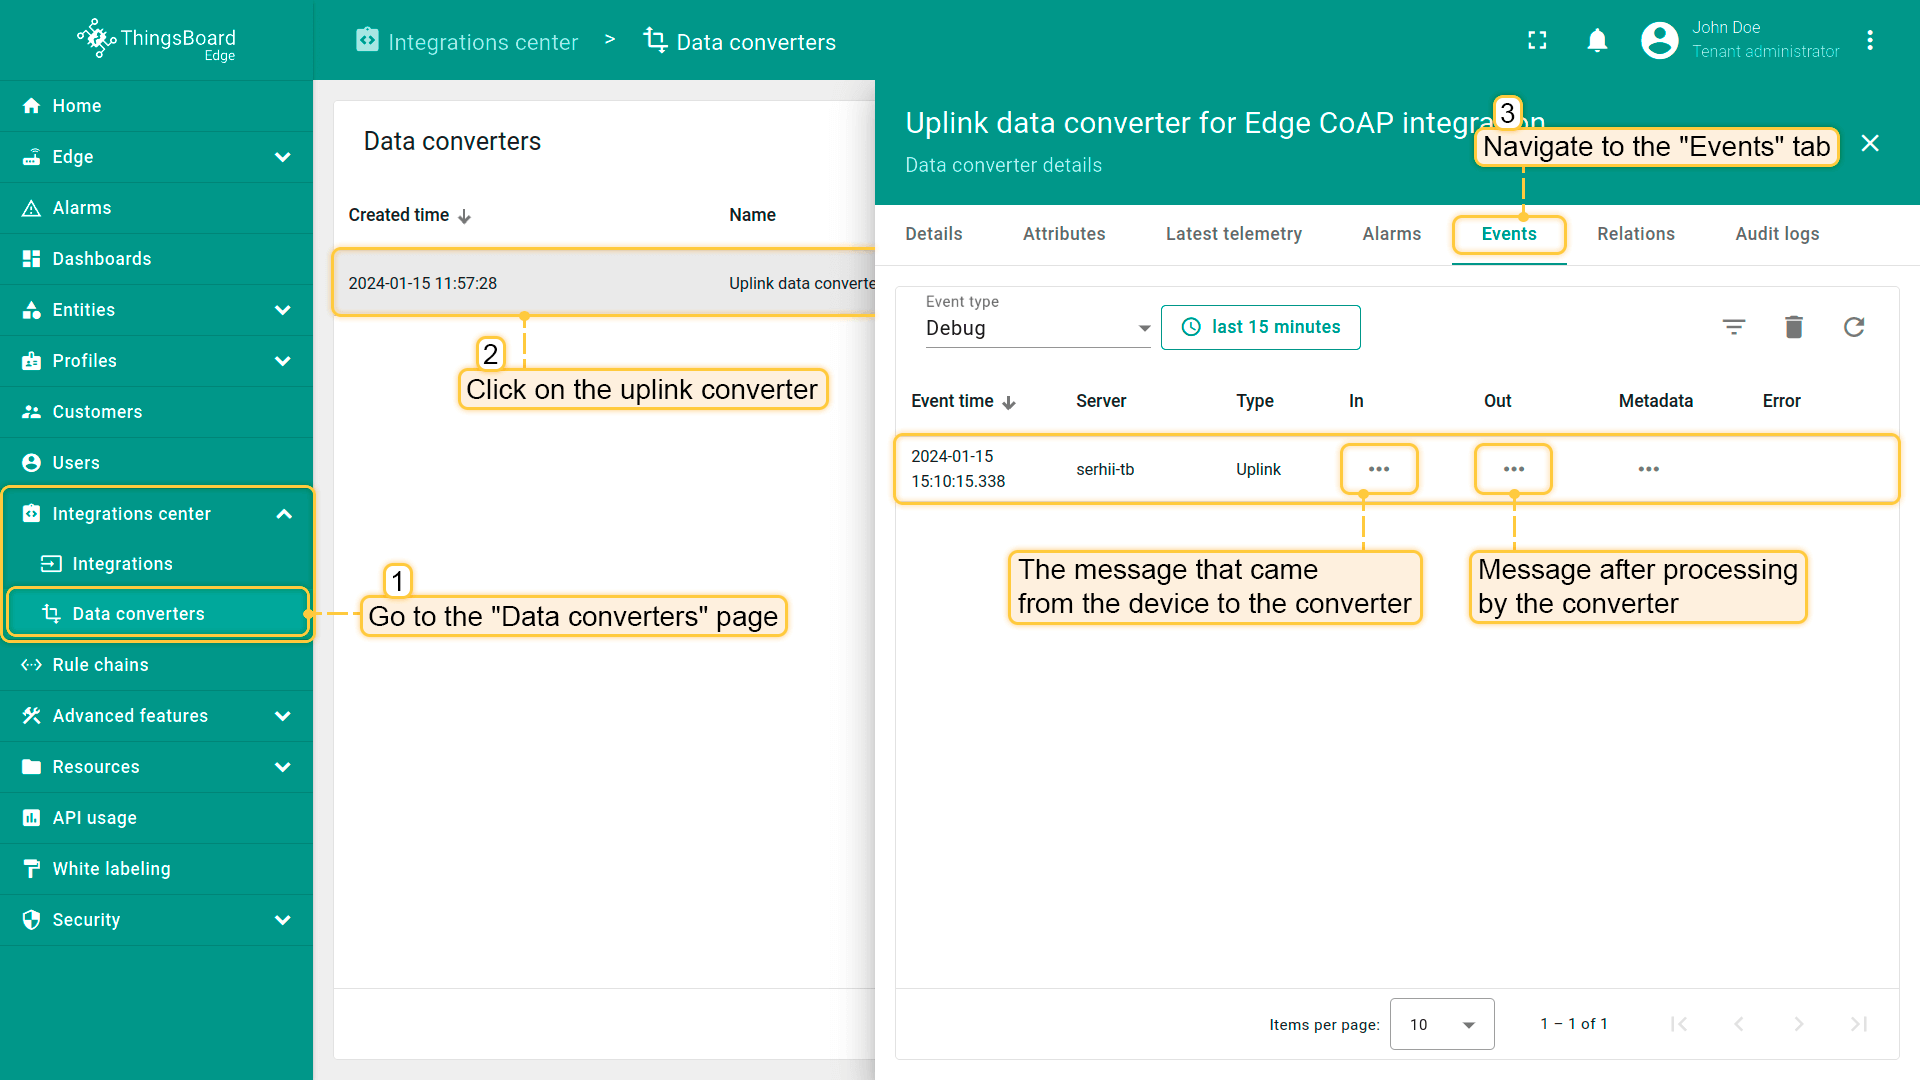Go to previous events page

(x=1739, y=1024)
